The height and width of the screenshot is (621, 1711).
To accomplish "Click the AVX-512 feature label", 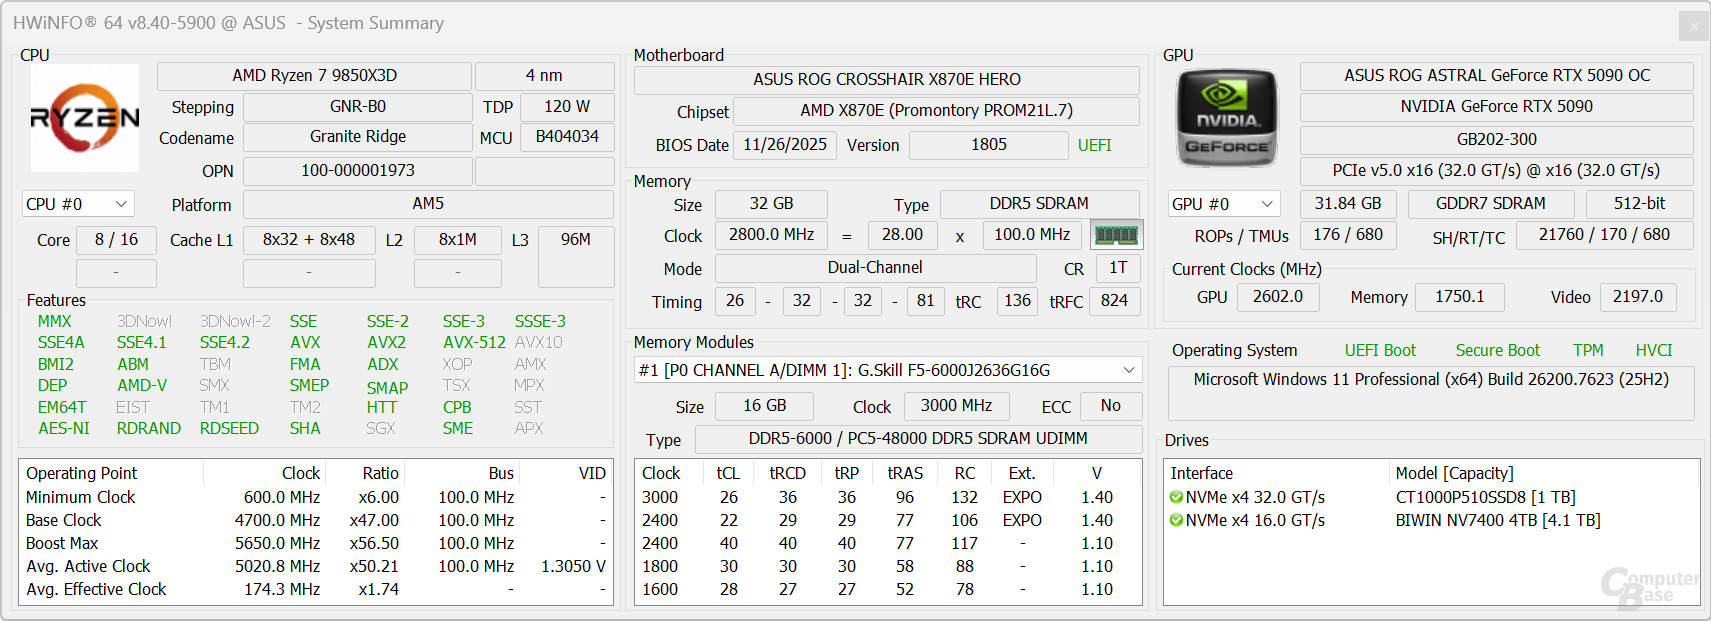I will [x=474, y=342].
